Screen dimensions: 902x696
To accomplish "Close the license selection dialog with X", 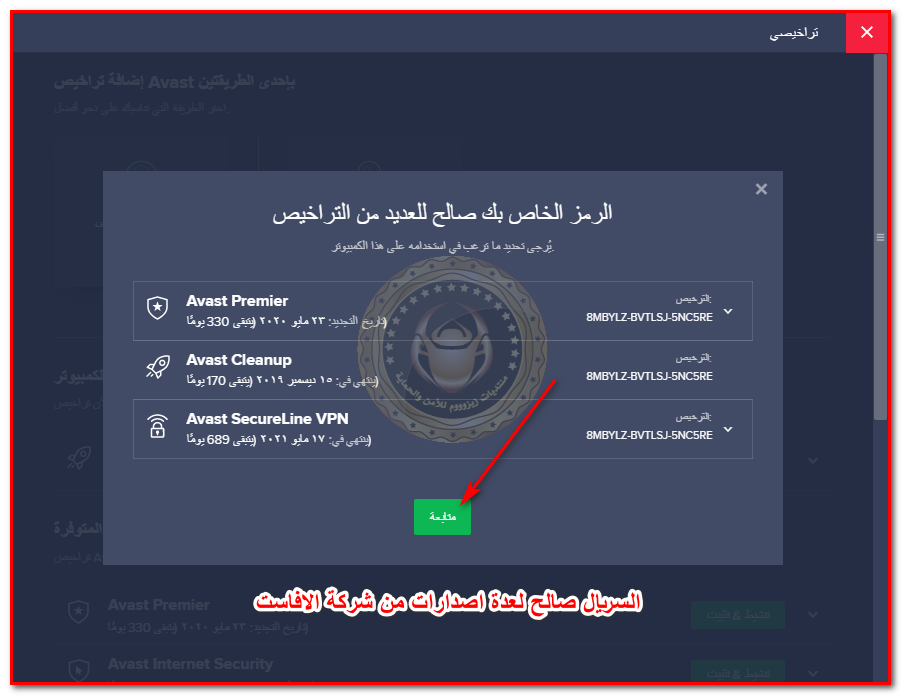I will pos(761,189).
